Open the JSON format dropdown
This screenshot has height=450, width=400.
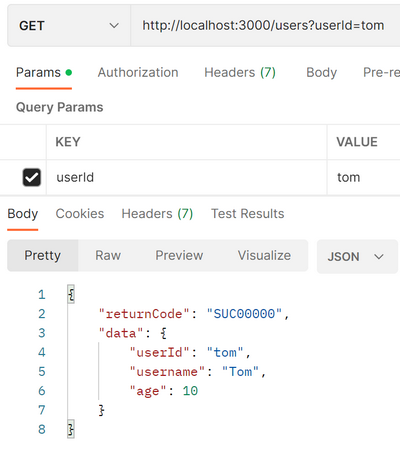click(357, 257)
